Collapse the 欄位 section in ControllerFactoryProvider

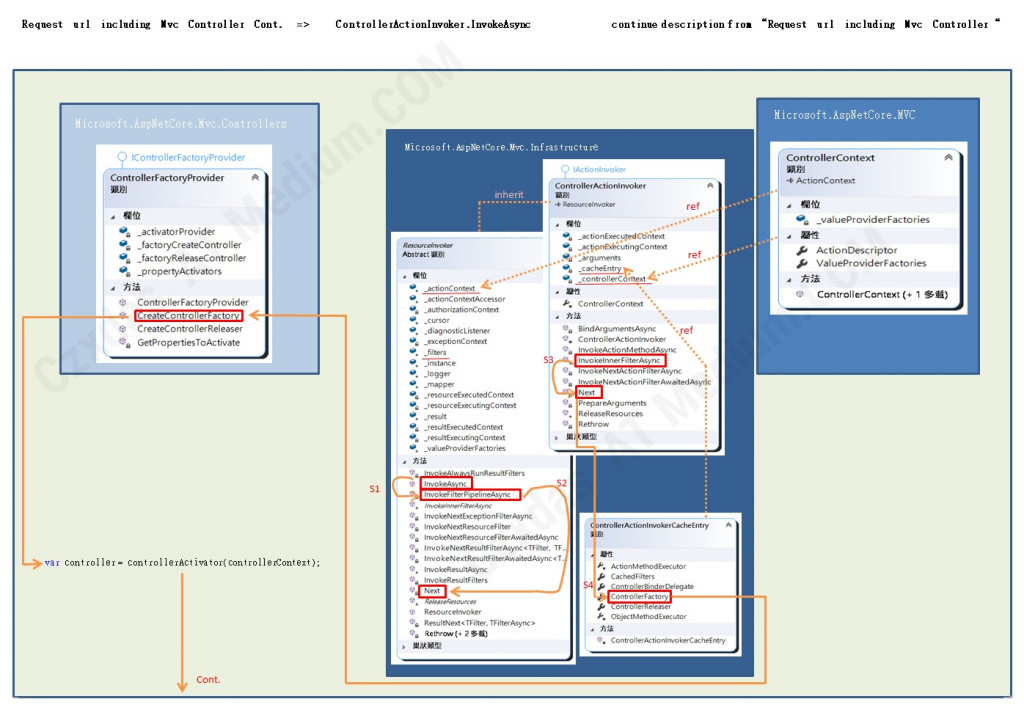click(112, 216)
